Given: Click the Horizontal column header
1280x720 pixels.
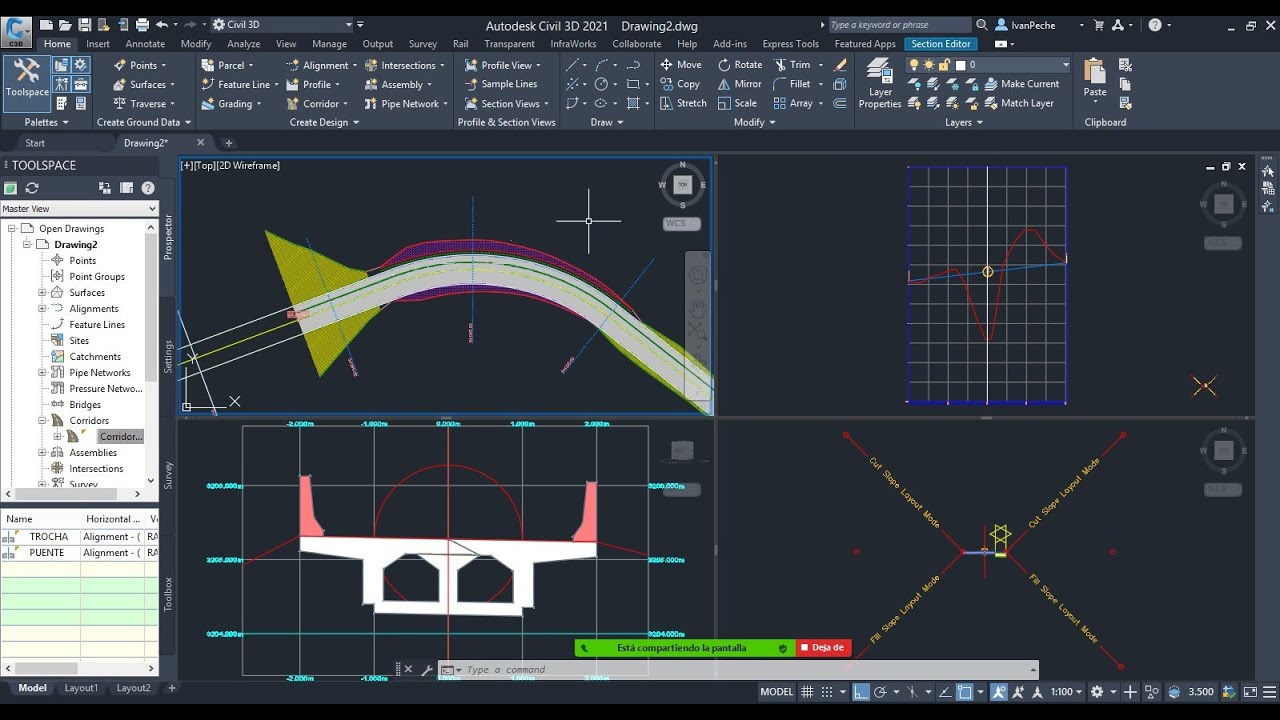Looking at the screenshot, I should [x=113, y=519].
